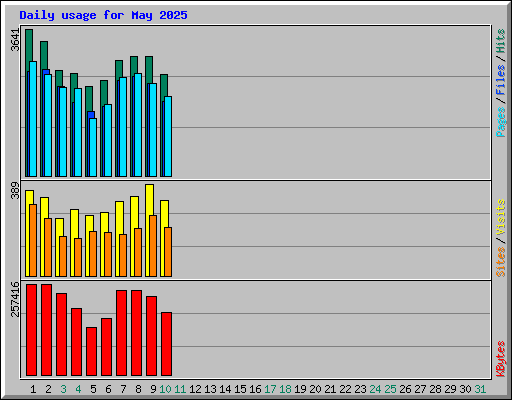512x400 pixels.
Task: Click day '20' on the x-axis
Action: click(315, 389)
